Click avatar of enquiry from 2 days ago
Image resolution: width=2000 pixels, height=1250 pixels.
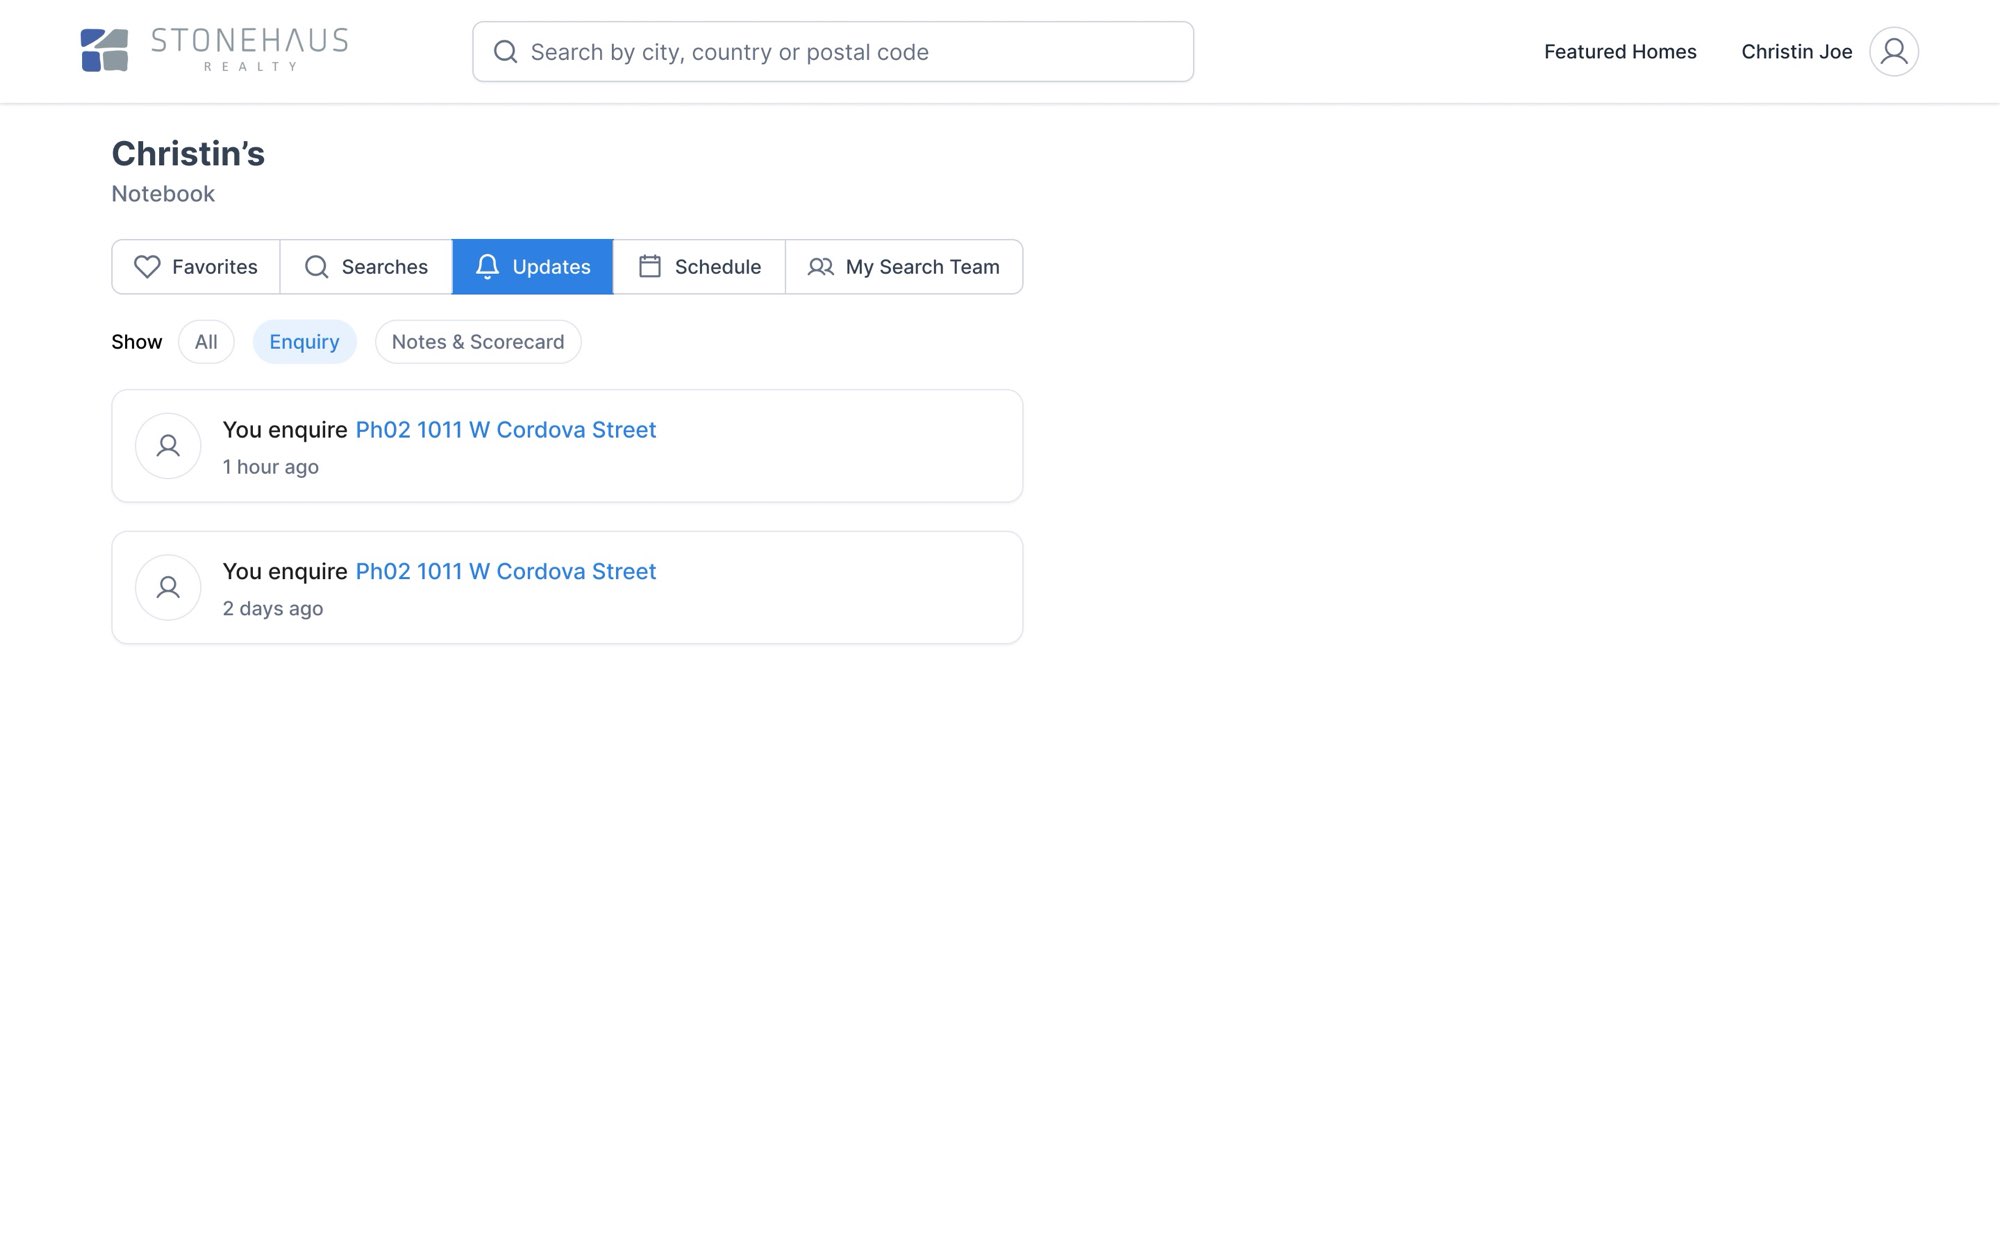click(168, 588)
